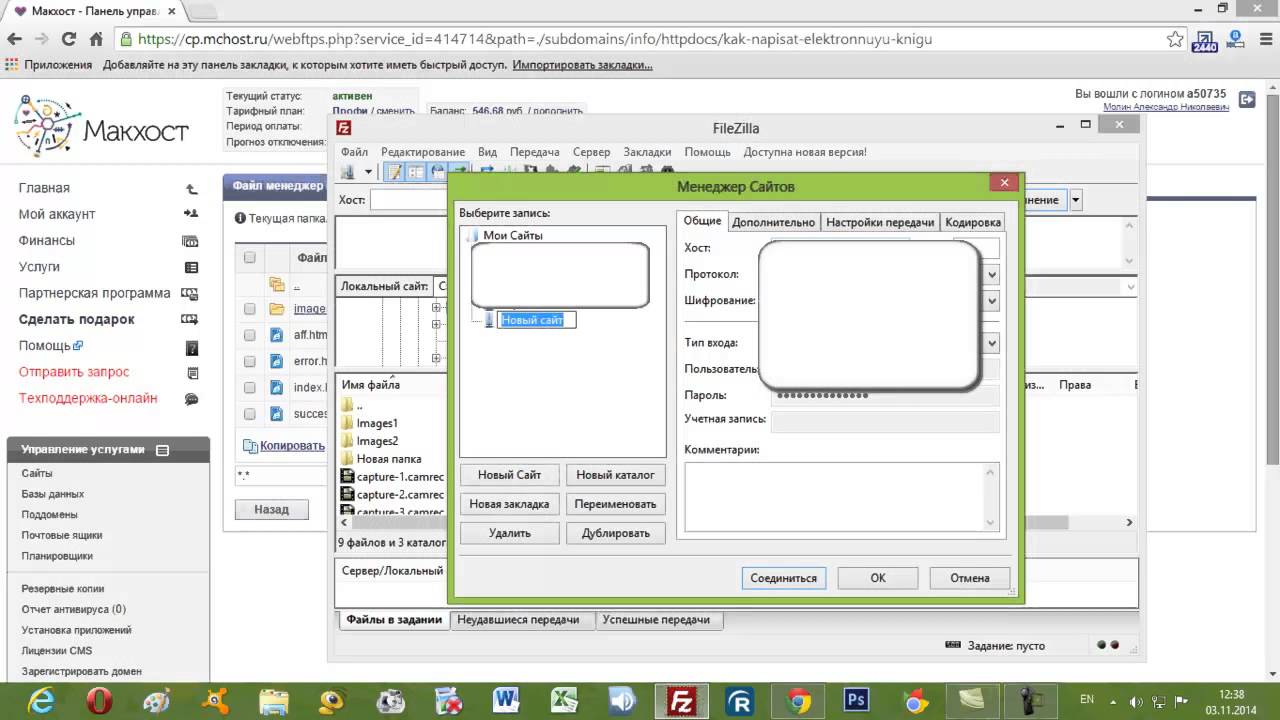Open the Закладки menu
The image size is (1280, 720).
point(647,152)
